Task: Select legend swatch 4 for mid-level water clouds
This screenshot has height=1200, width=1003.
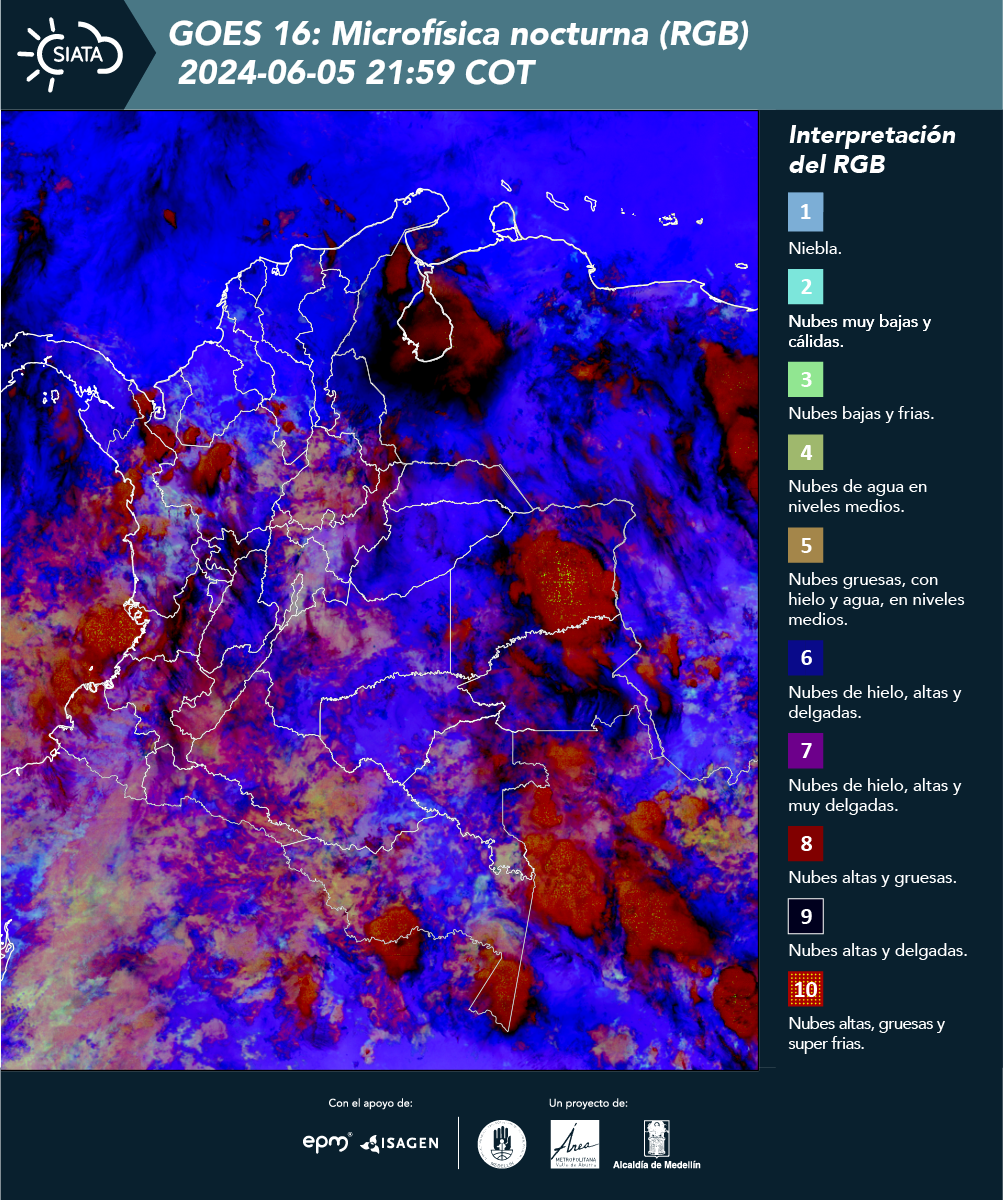Action: (805, 454)
